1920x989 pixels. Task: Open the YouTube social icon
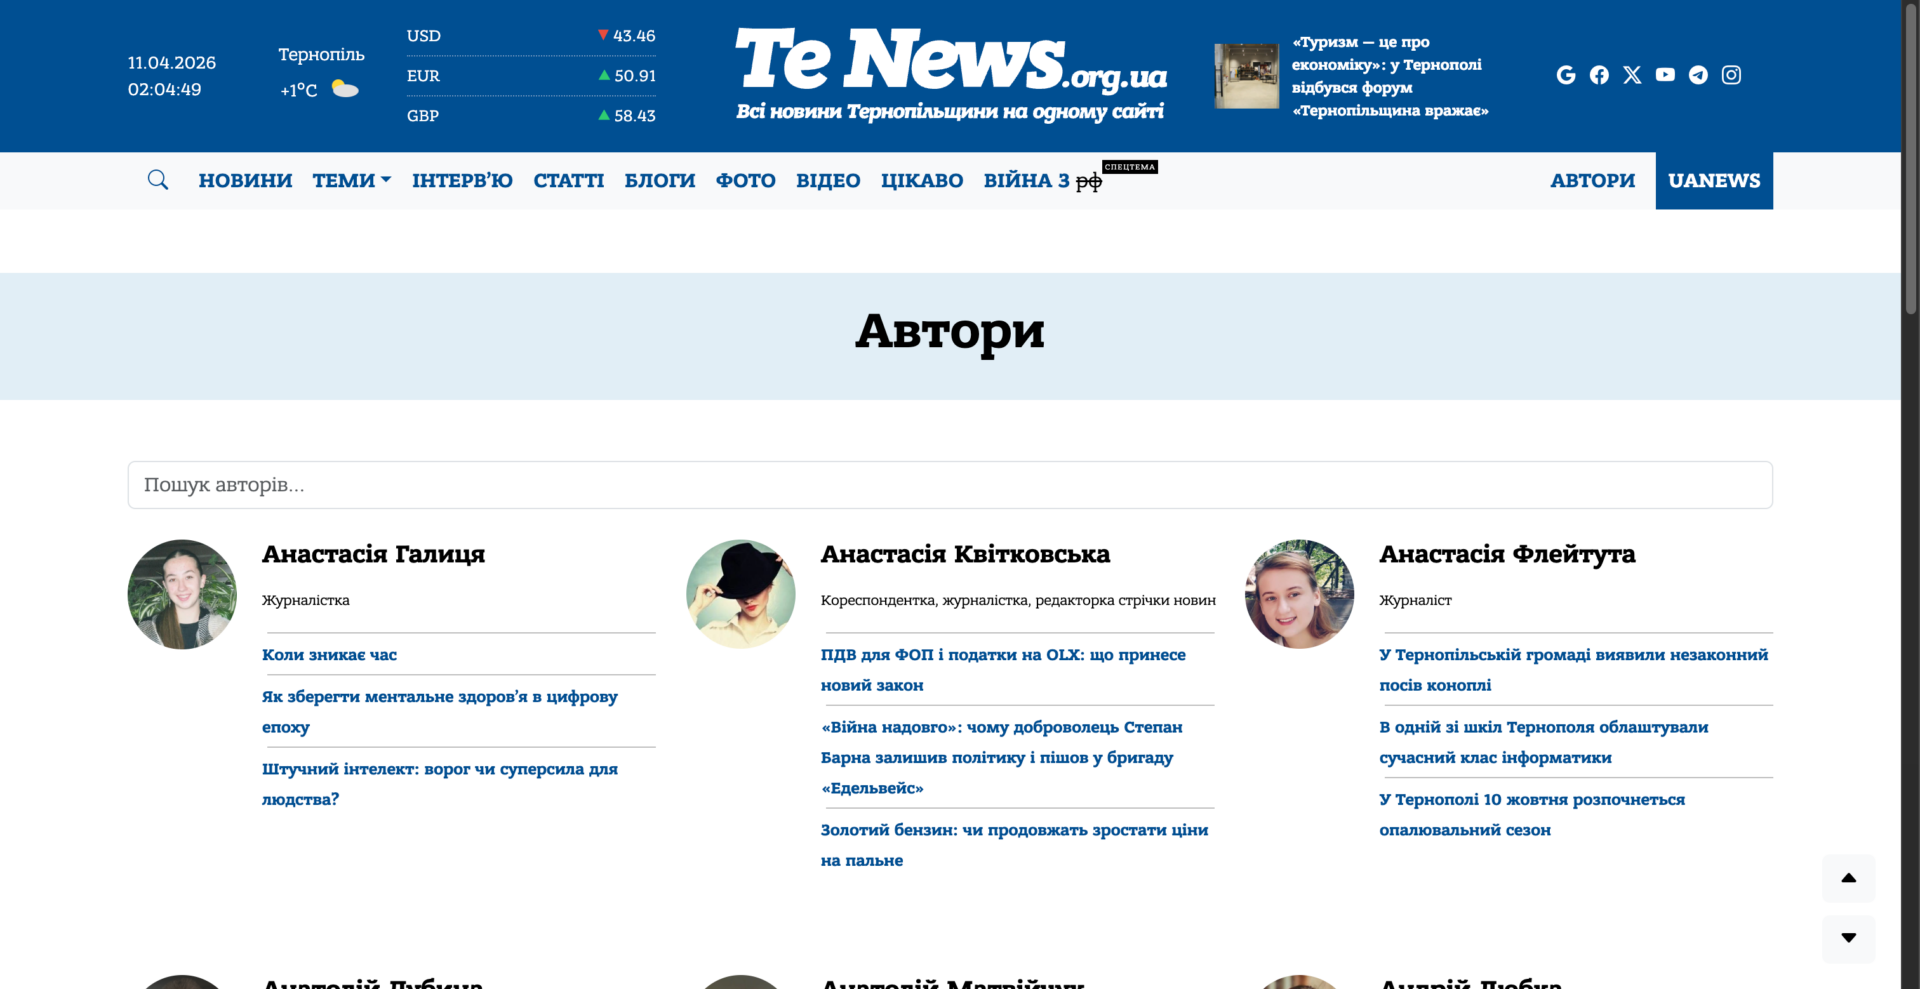click(1665, 75)
